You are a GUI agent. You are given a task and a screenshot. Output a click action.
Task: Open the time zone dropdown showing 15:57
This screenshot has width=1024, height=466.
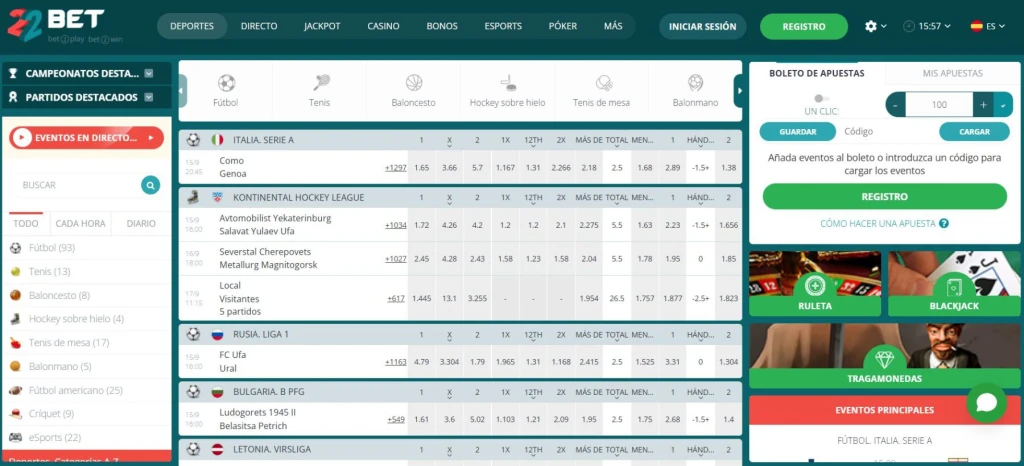pyautogui.click(x=927, y=26)
